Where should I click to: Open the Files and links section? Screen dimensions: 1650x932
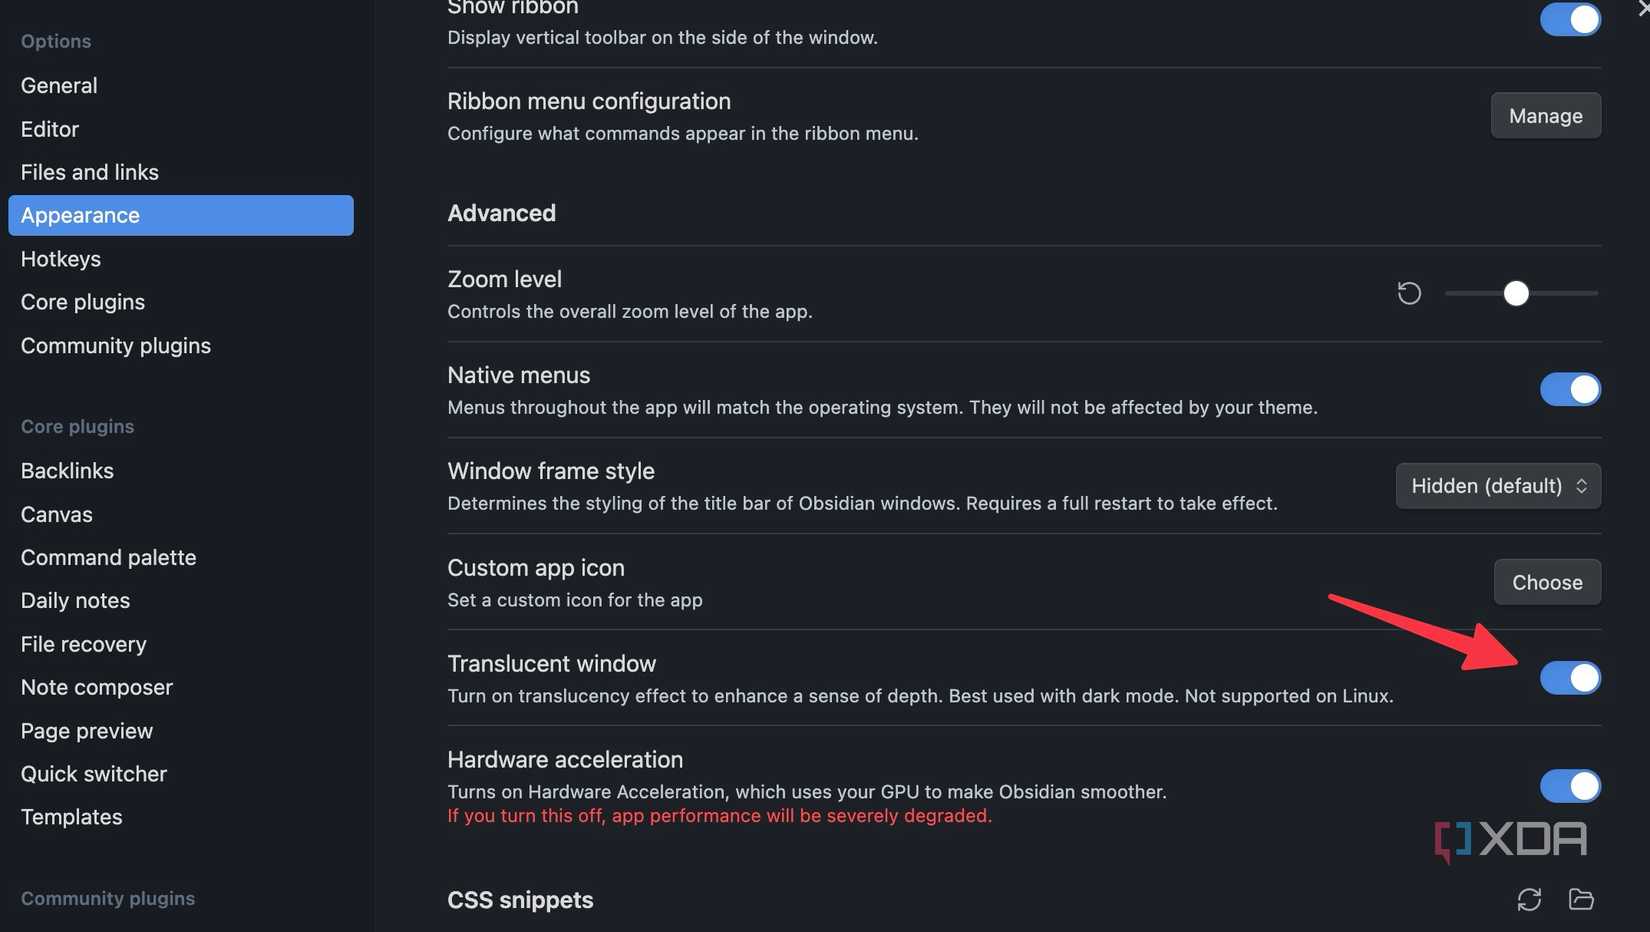point(89,171)
